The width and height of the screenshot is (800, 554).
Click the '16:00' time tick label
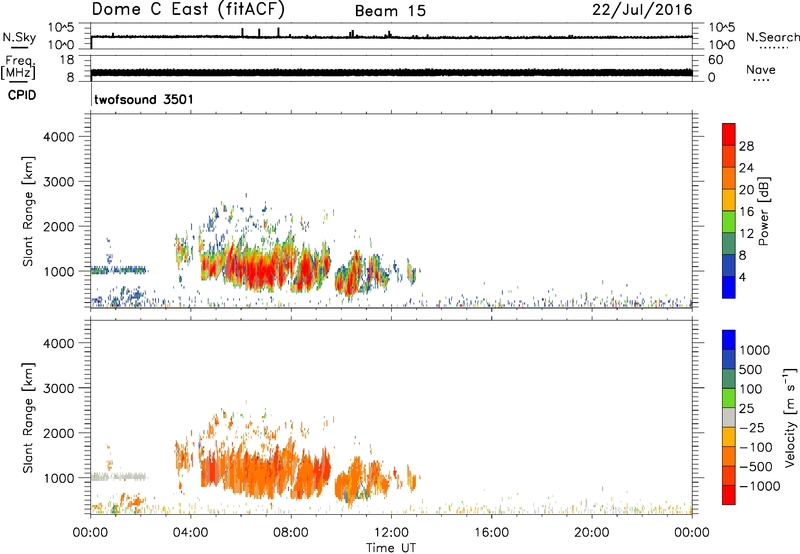(x=491, y=533)
